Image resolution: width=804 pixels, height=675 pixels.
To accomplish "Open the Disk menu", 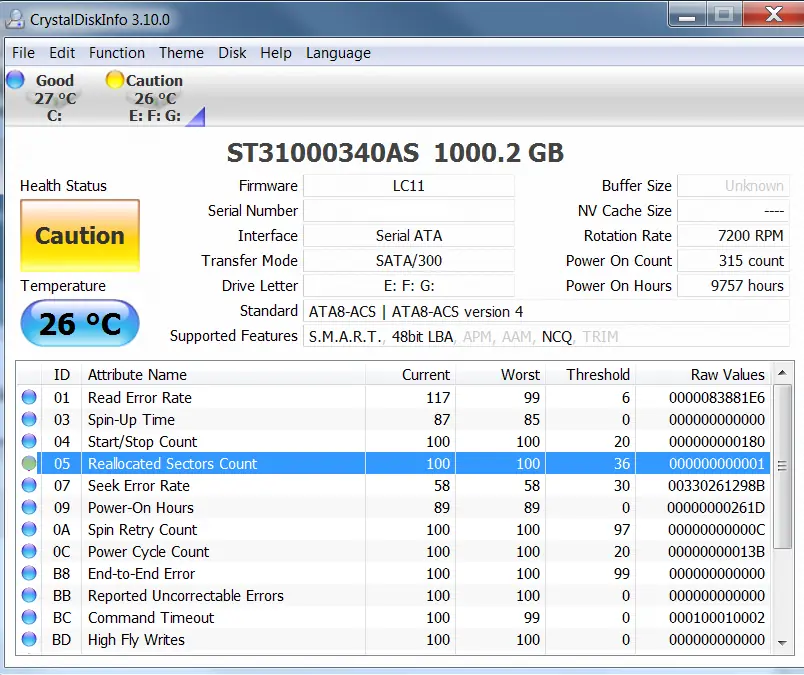I will [x=232, y=53].
